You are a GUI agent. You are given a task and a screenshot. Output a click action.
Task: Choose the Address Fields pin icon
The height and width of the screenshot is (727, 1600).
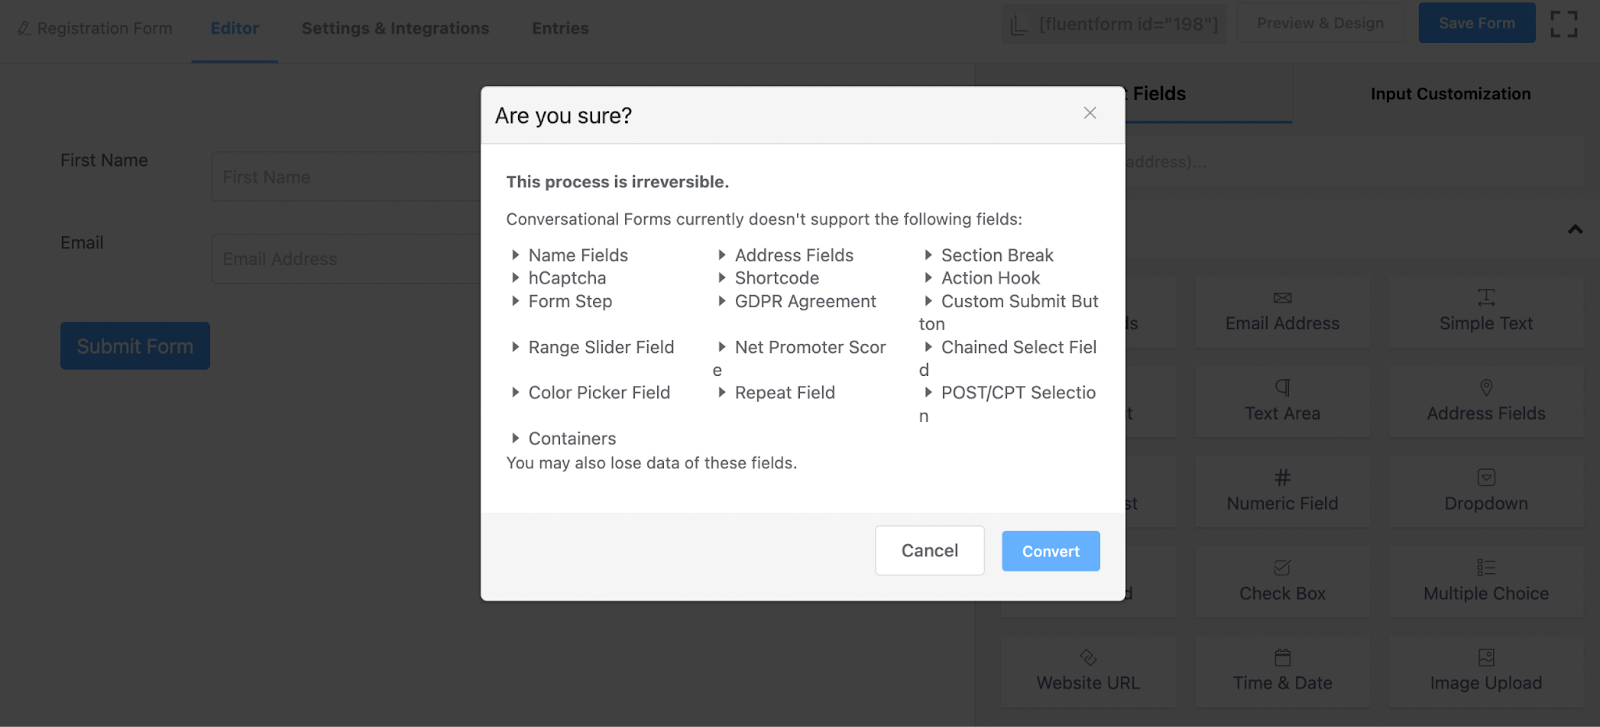coord(1486,387)
